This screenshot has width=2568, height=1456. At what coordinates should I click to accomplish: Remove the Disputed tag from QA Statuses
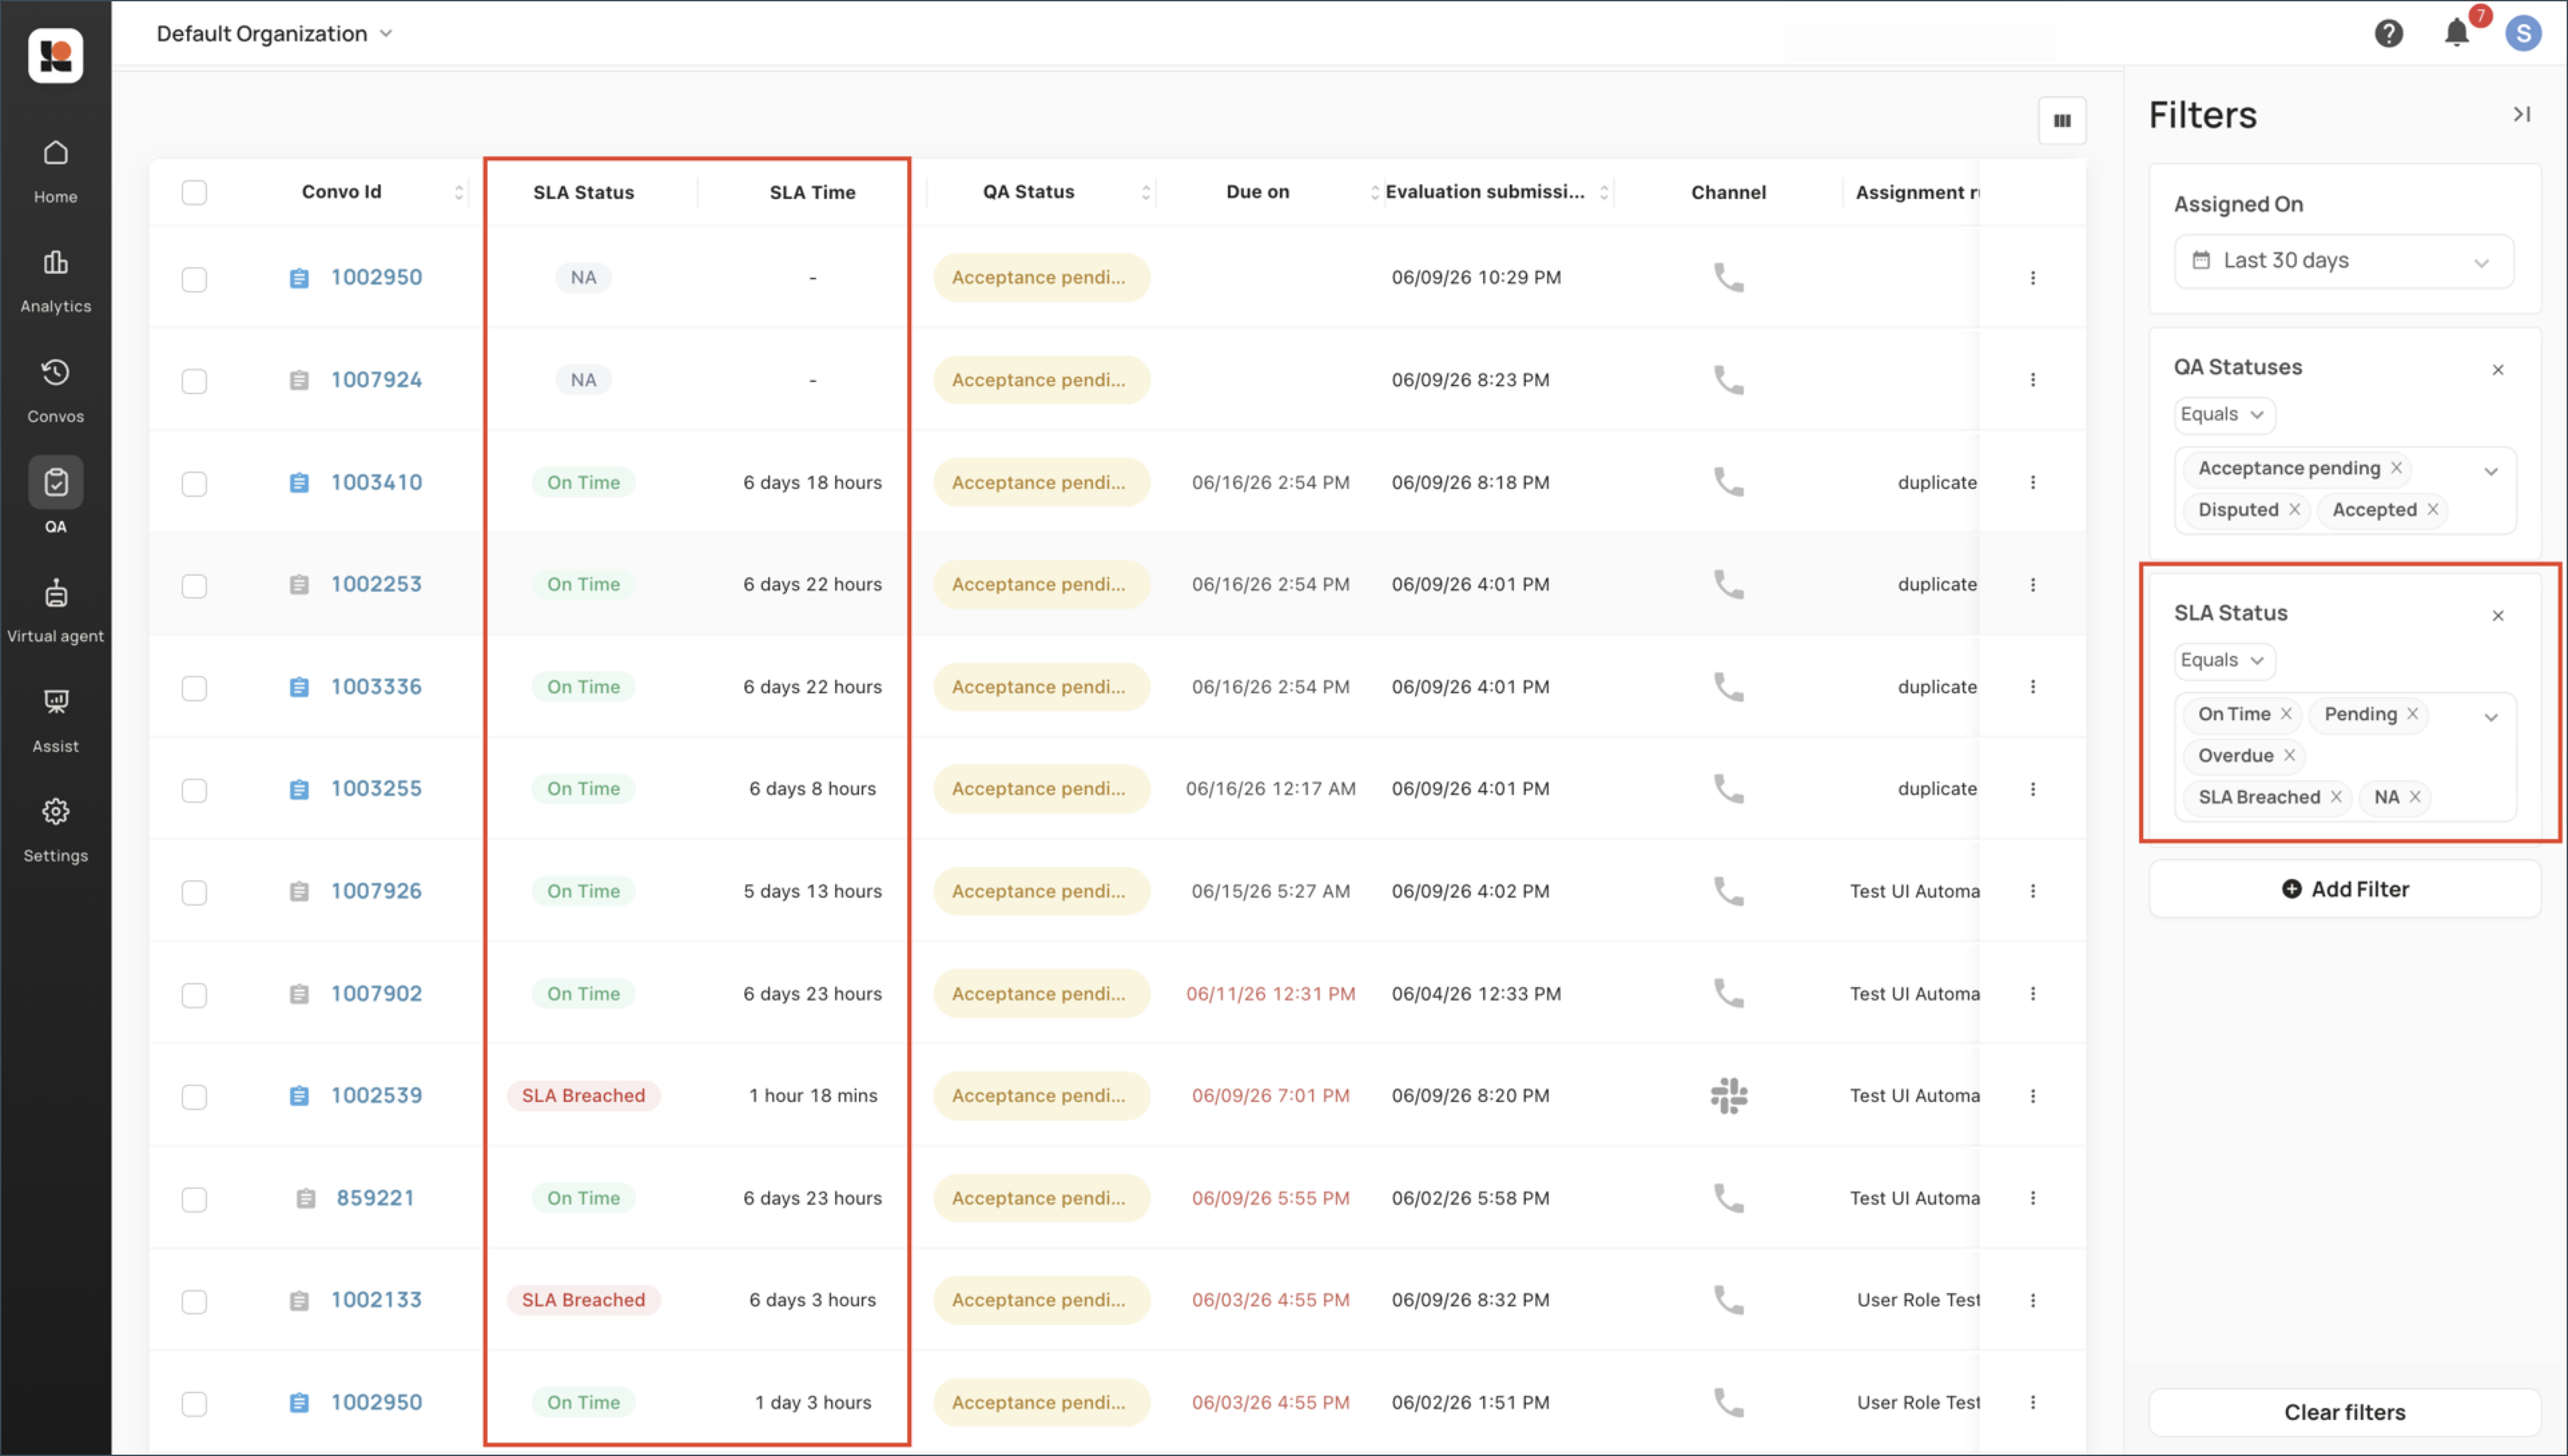(2294, 510)
